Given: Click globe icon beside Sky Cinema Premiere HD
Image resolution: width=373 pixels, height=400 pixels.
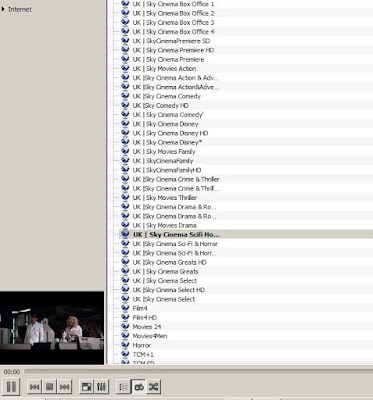Looking at the screenshot, I should [x=125, y=50].
